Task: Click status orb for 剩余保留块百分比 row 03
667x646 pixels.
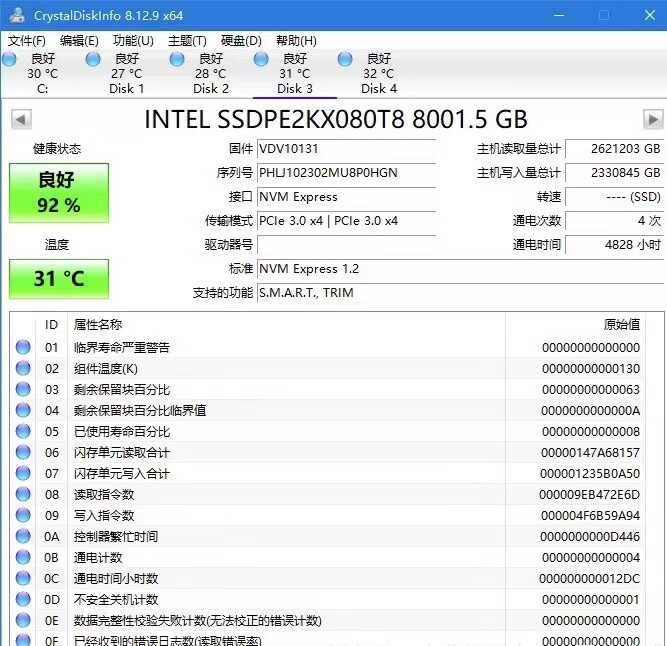Action: (23, 389)
